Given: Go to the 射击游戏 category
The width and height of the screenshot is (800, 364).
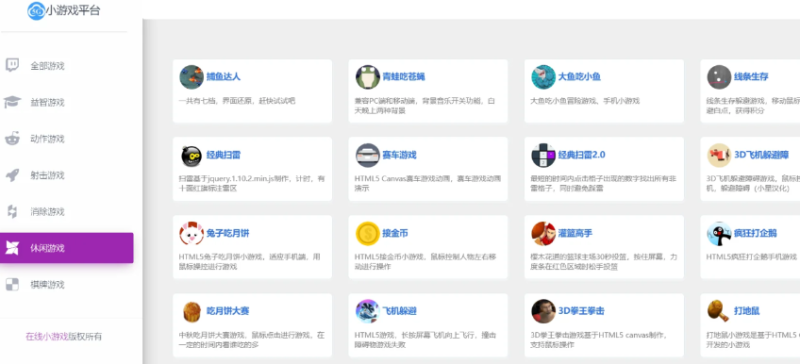Looking at the screenshot, I should [47, 176].
